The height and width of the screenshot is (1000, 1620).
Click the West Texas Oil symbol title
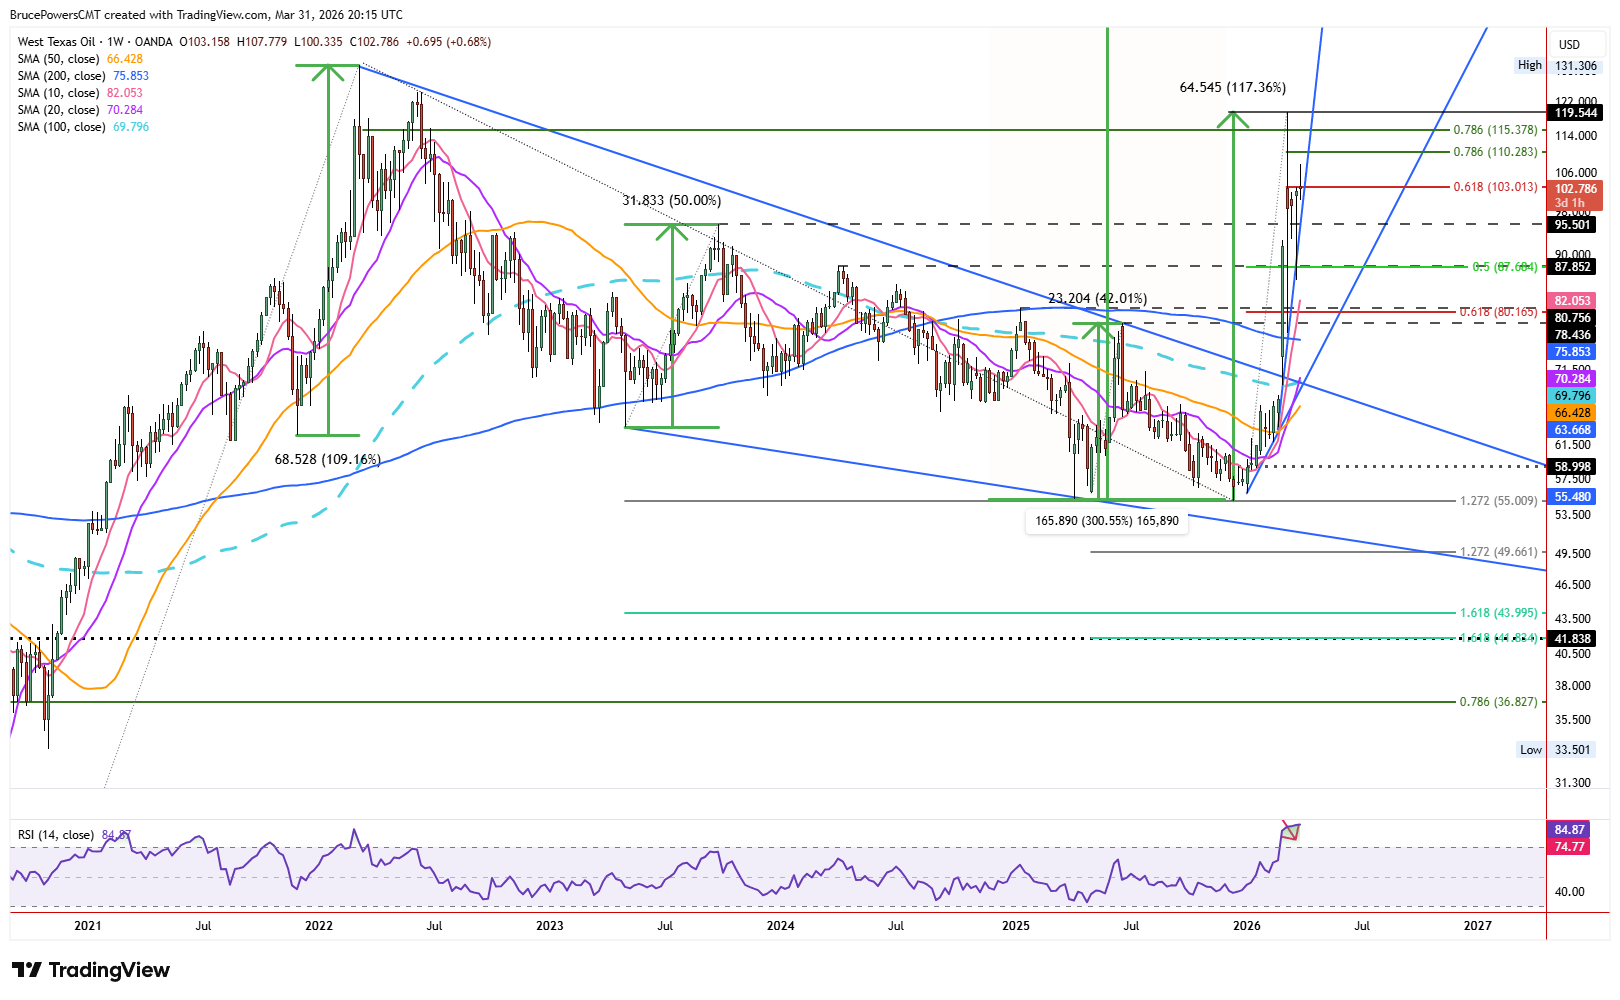tap(57, 42)
